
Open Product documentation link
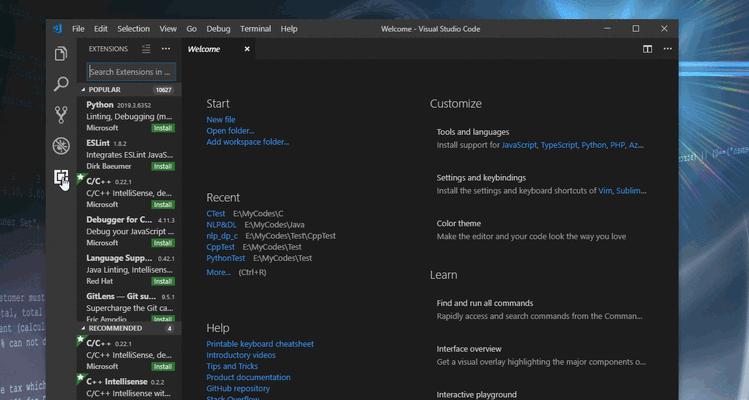(248, 378)
